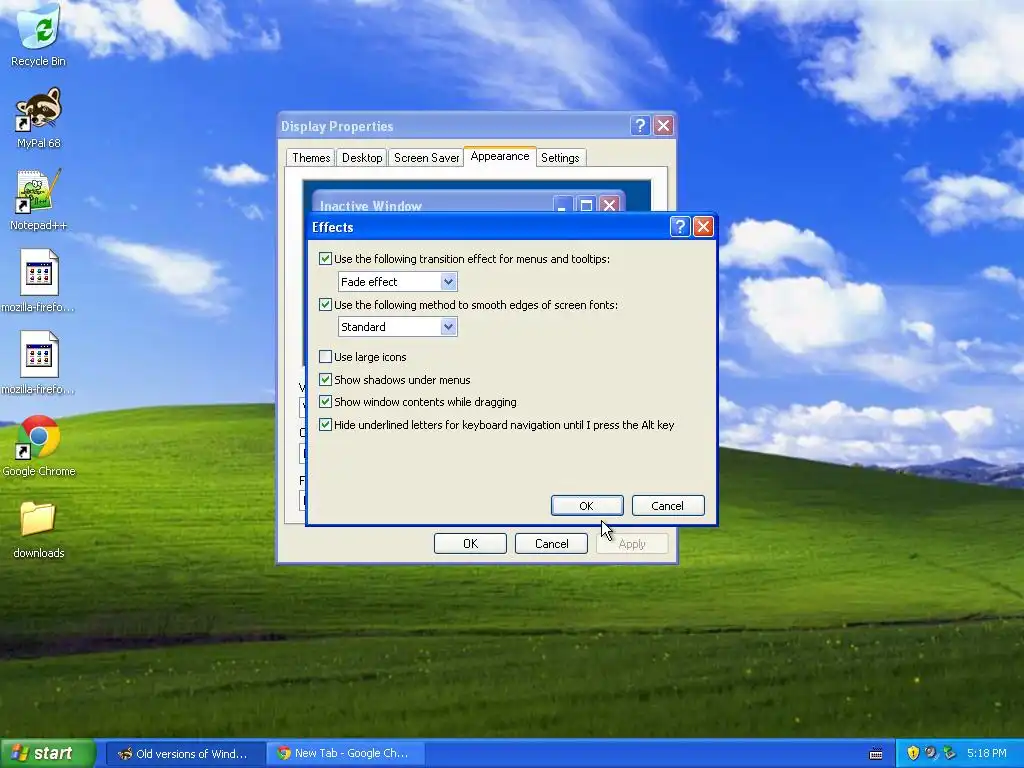Image resolution: width=1024 pixels, height=768 pixels.
Task: Click the tray icon left of the clock
Action: click(x=950, y=753)
